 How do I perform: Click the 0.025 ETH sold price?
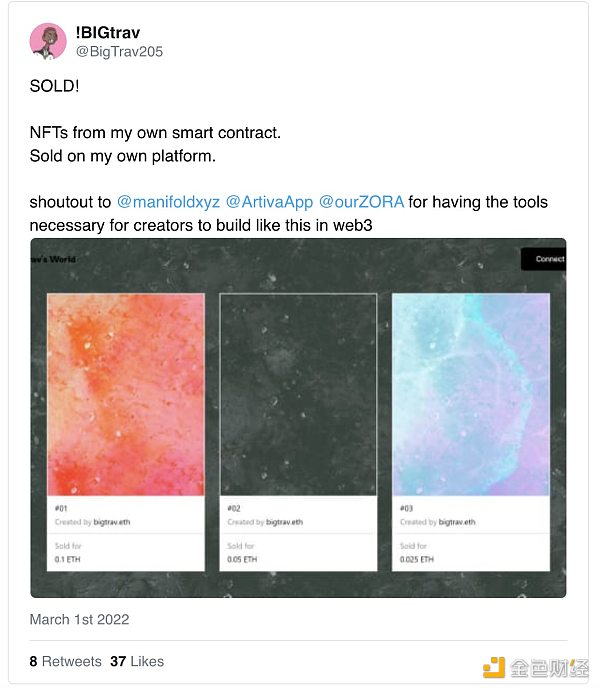tap(416, 560)
